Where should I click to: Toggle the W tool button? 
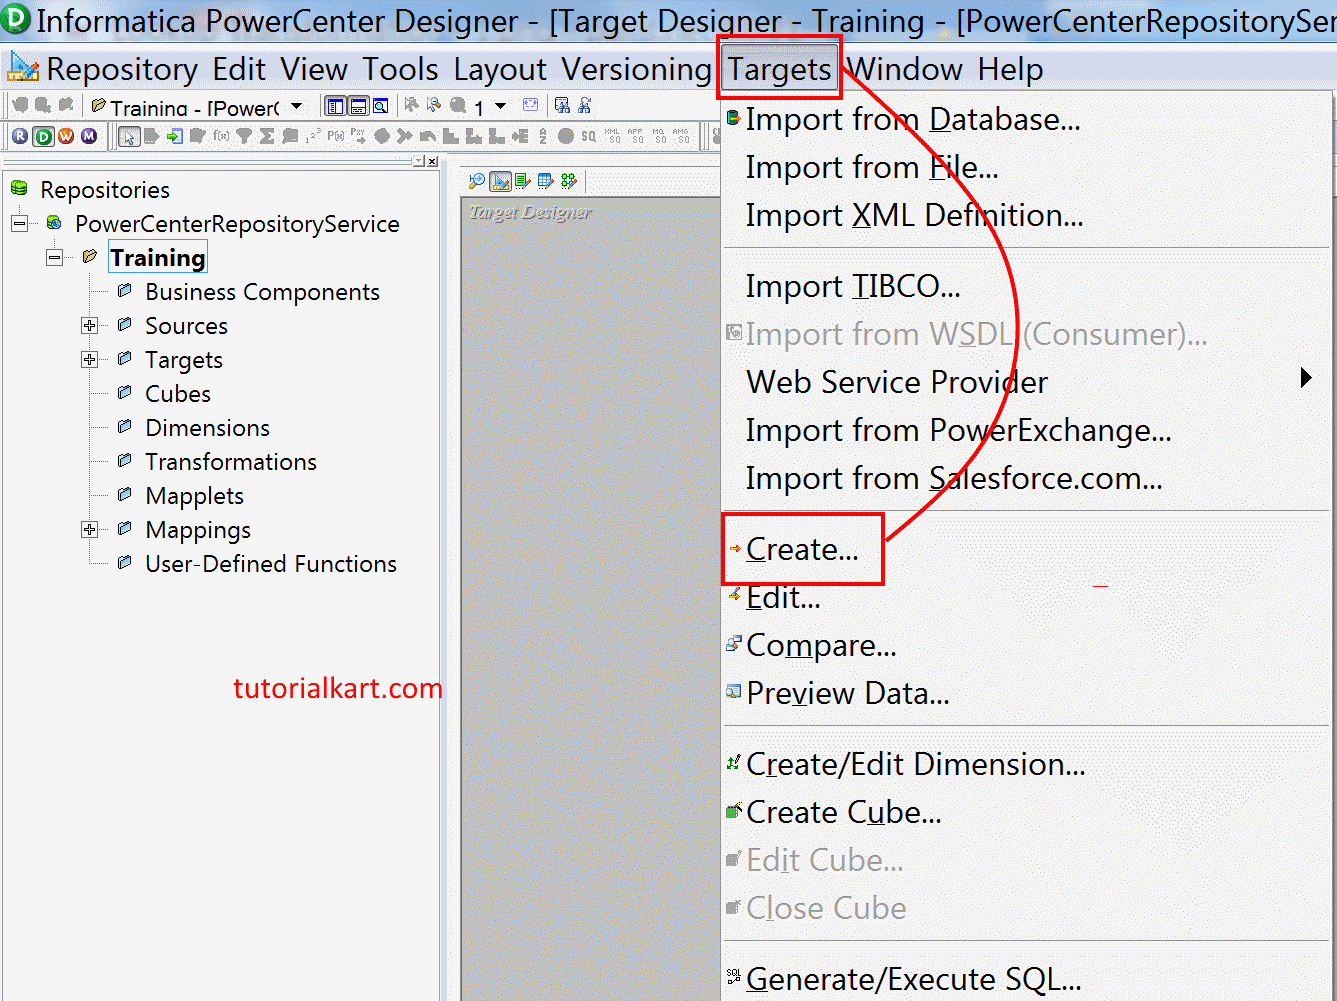coord(64,136)
